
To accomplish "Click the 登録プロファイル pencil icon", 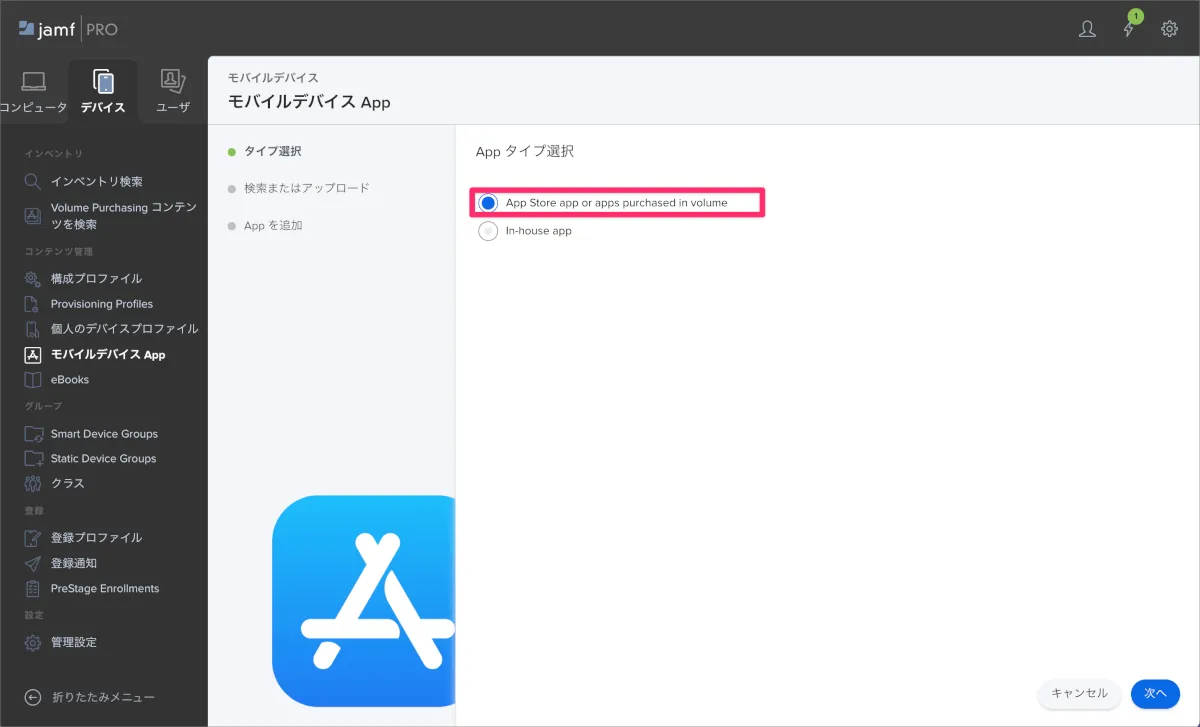I will (x=33, y=537).
